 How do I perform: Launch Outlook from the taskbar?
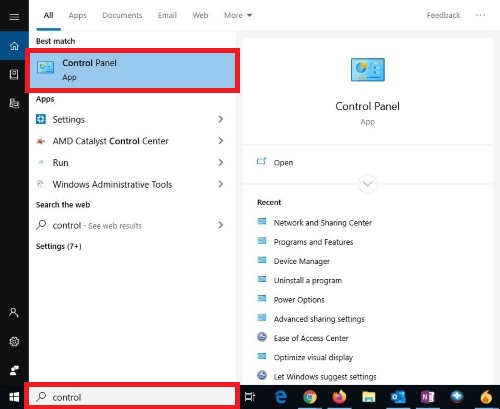398,397
